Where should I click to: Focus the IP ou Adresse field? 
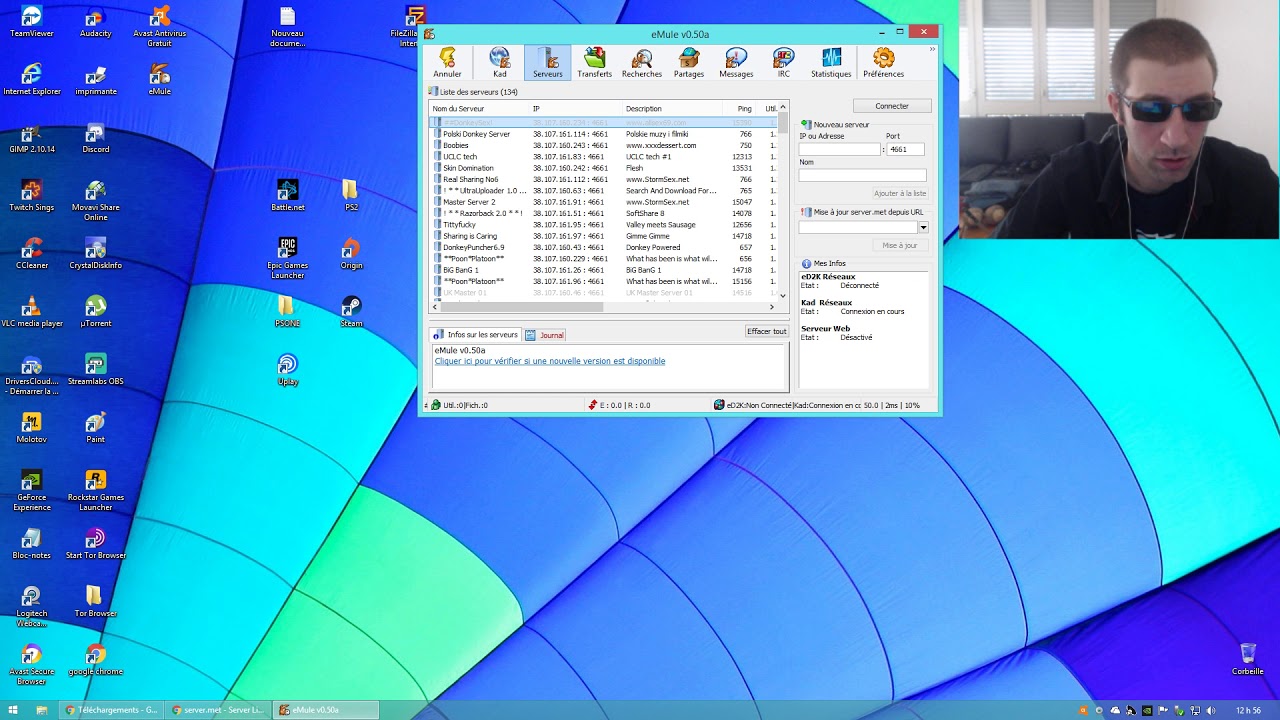(x=840, y=149)
